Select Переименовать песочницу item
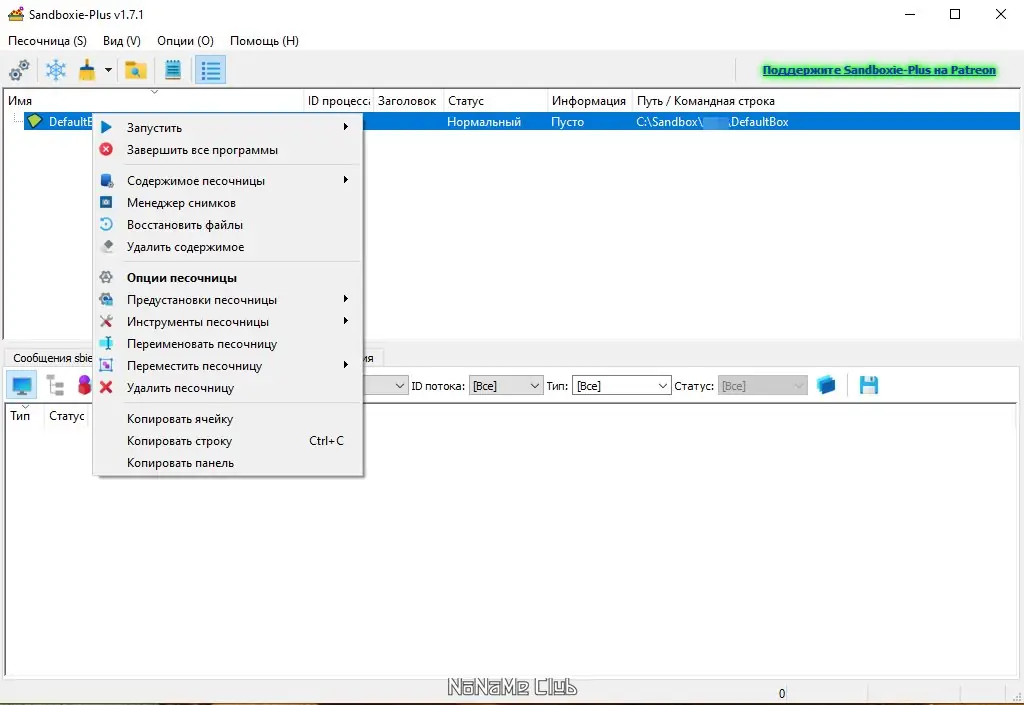The height and width of the screenshot is (705, 1024). 228,344
